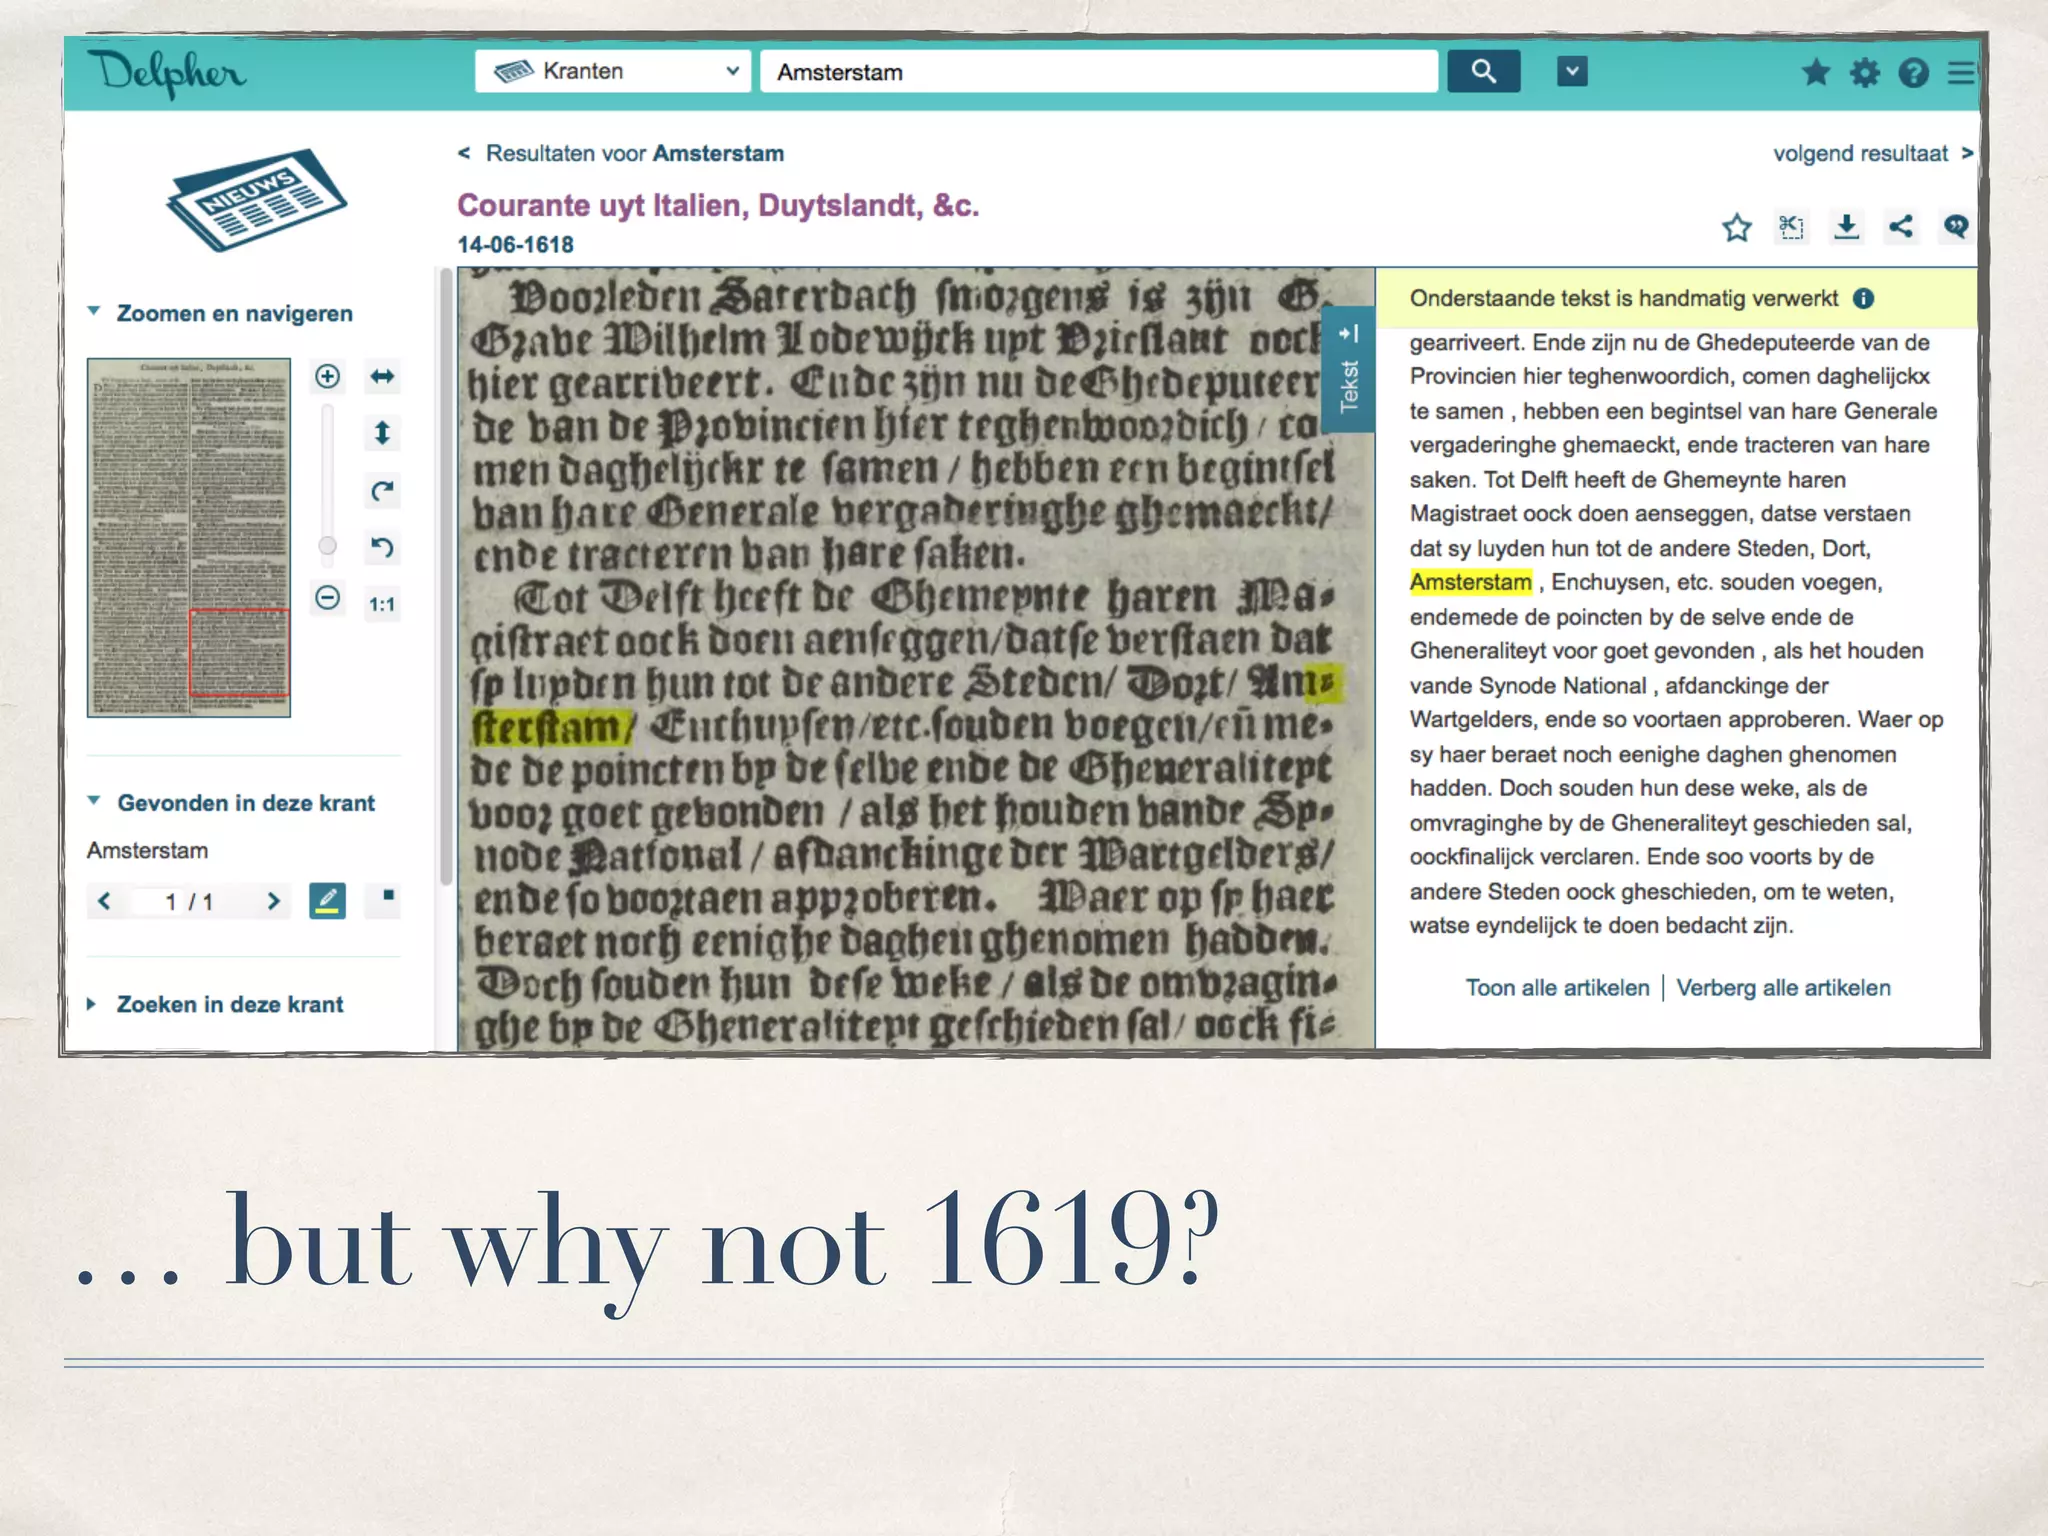Image resolution: width=2048 pixels, height=1536 pixels.
Task: Collapse Zoomen en navigeren section
Action: (x=222, y=313)
